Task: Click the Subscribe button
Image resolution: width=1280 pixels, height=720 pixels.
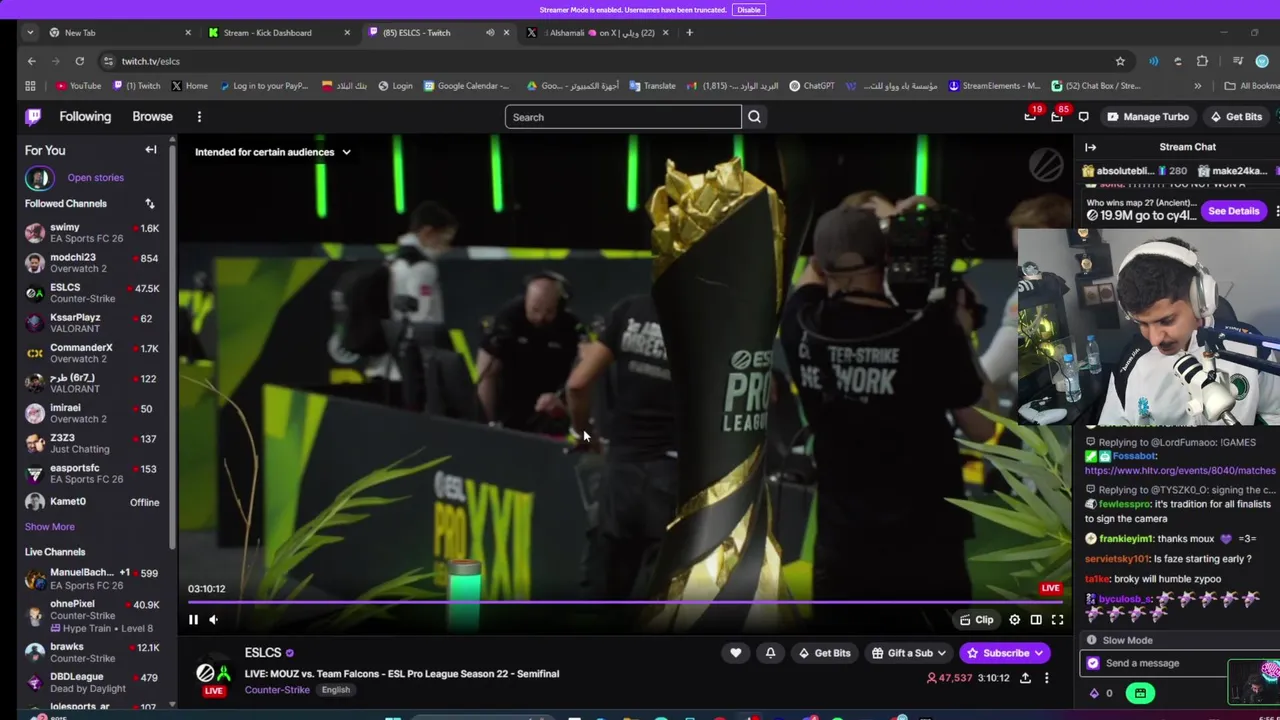Action: tap(1005, 653)
